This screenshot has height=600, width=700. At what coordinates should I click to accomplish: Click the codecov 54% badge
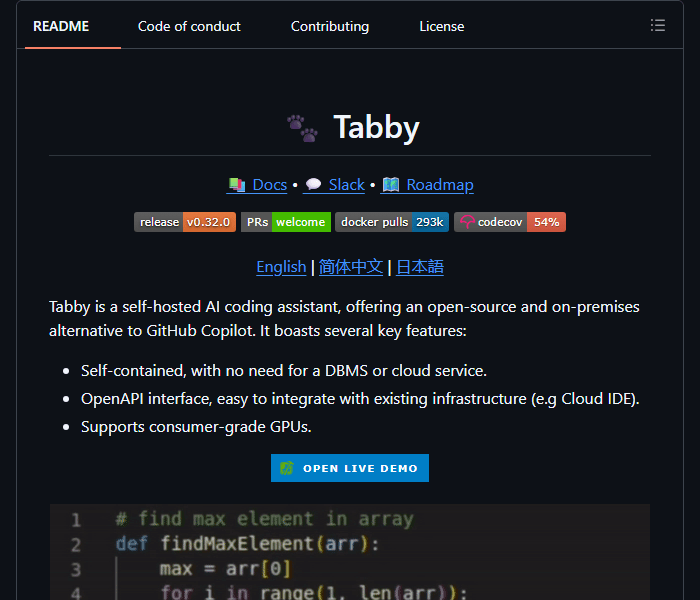510,222
